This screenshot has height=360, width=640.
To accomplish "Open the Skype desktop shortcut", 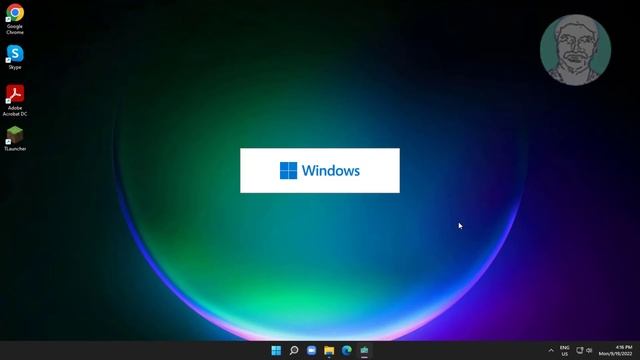I will pos(15,58).
